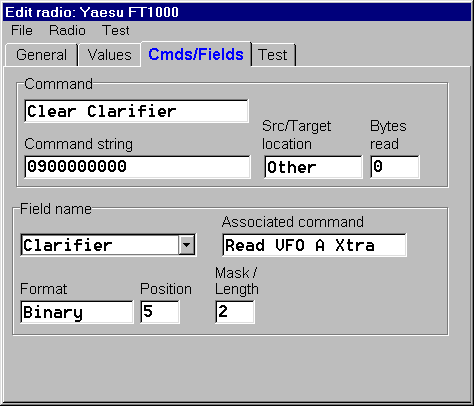Click the Associated command field Read VFO A Xtra
The height and width of the screenshot is (406, 474).
click(x=314, y=245)
